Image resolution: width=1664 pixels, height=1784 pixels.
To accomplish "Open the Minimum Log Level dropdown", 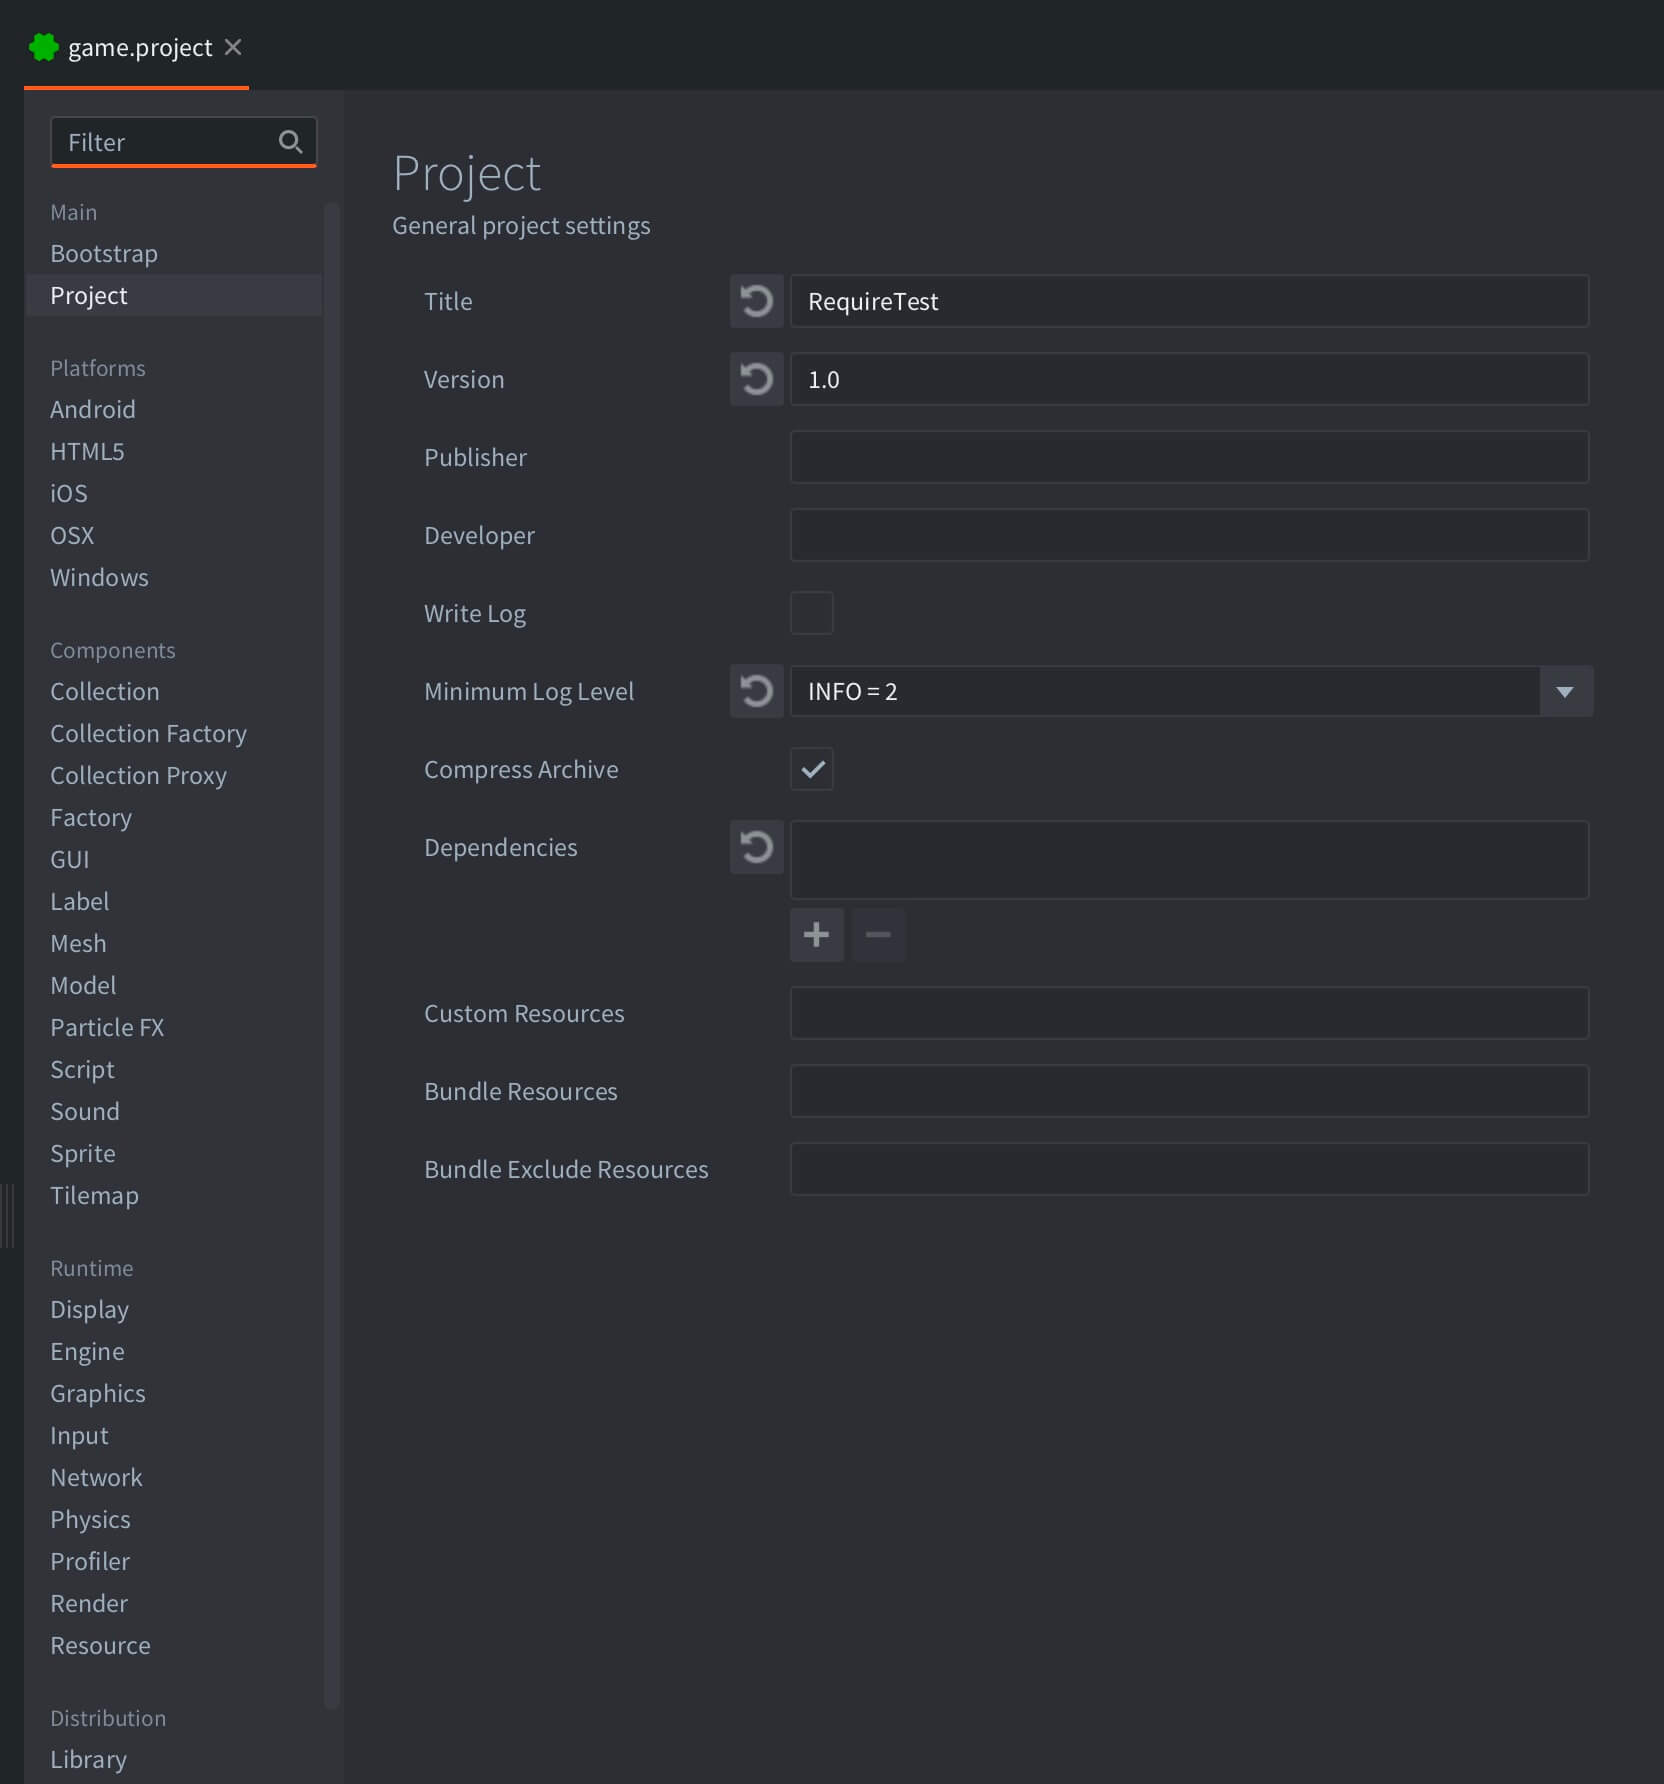I will tap(1564, 691).
